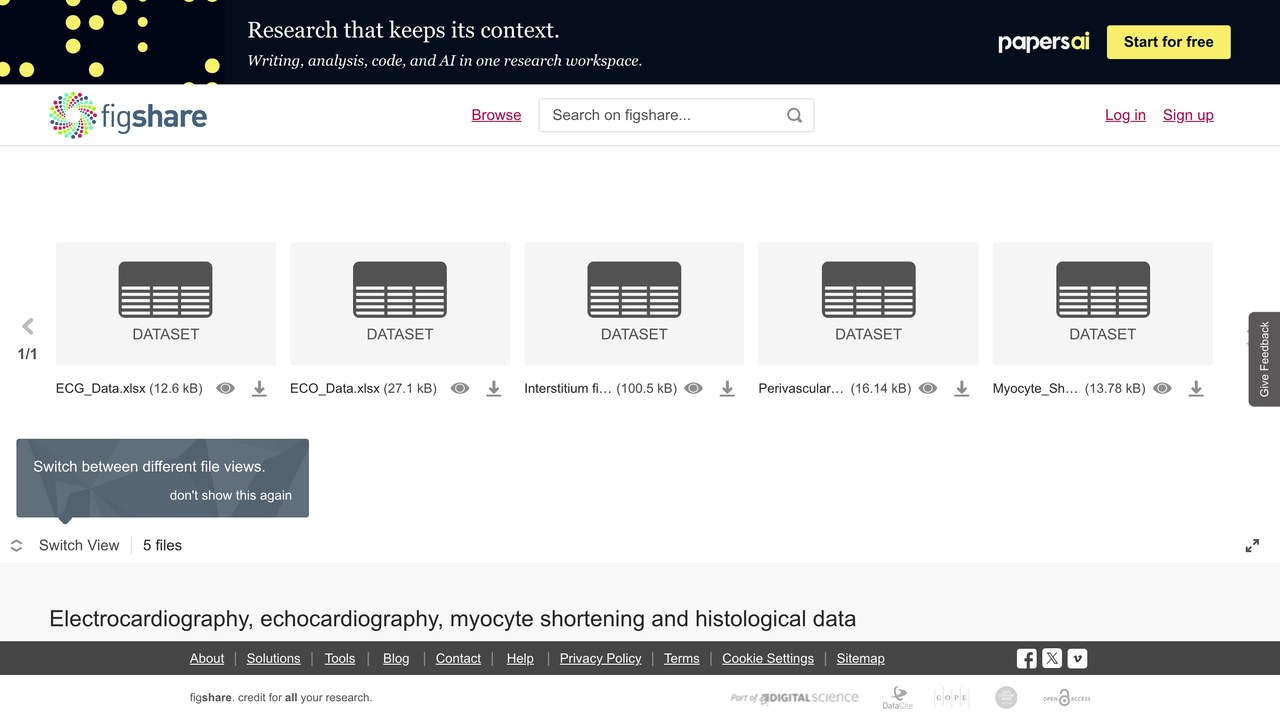
Task: Preview the Interstitium file via eye icon
Action: click(694, 388)
